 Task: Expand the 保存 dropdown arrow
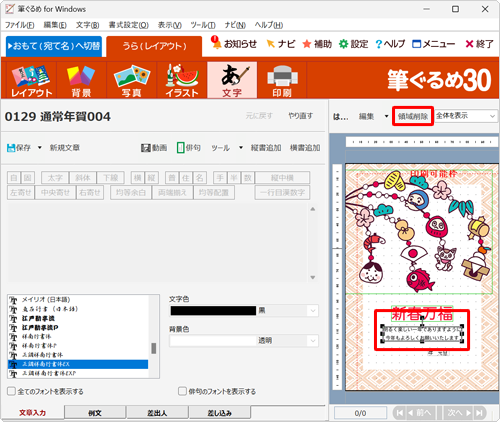tap(40, 148)
